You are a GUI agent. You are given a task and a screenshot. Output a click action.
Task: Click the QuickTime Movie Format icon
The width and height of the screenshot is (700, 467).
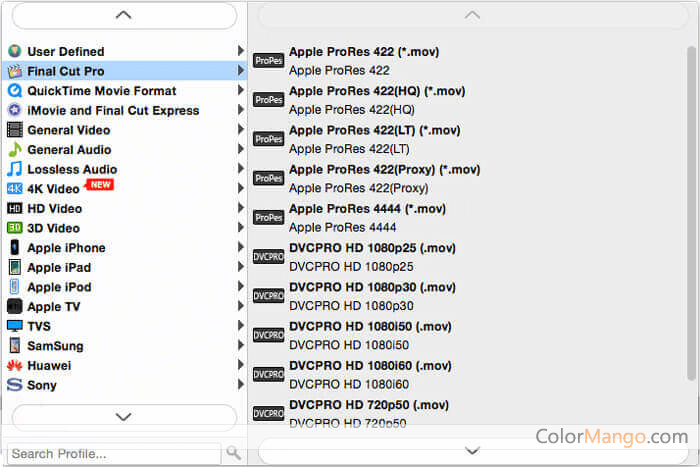[x=15, y=91]
